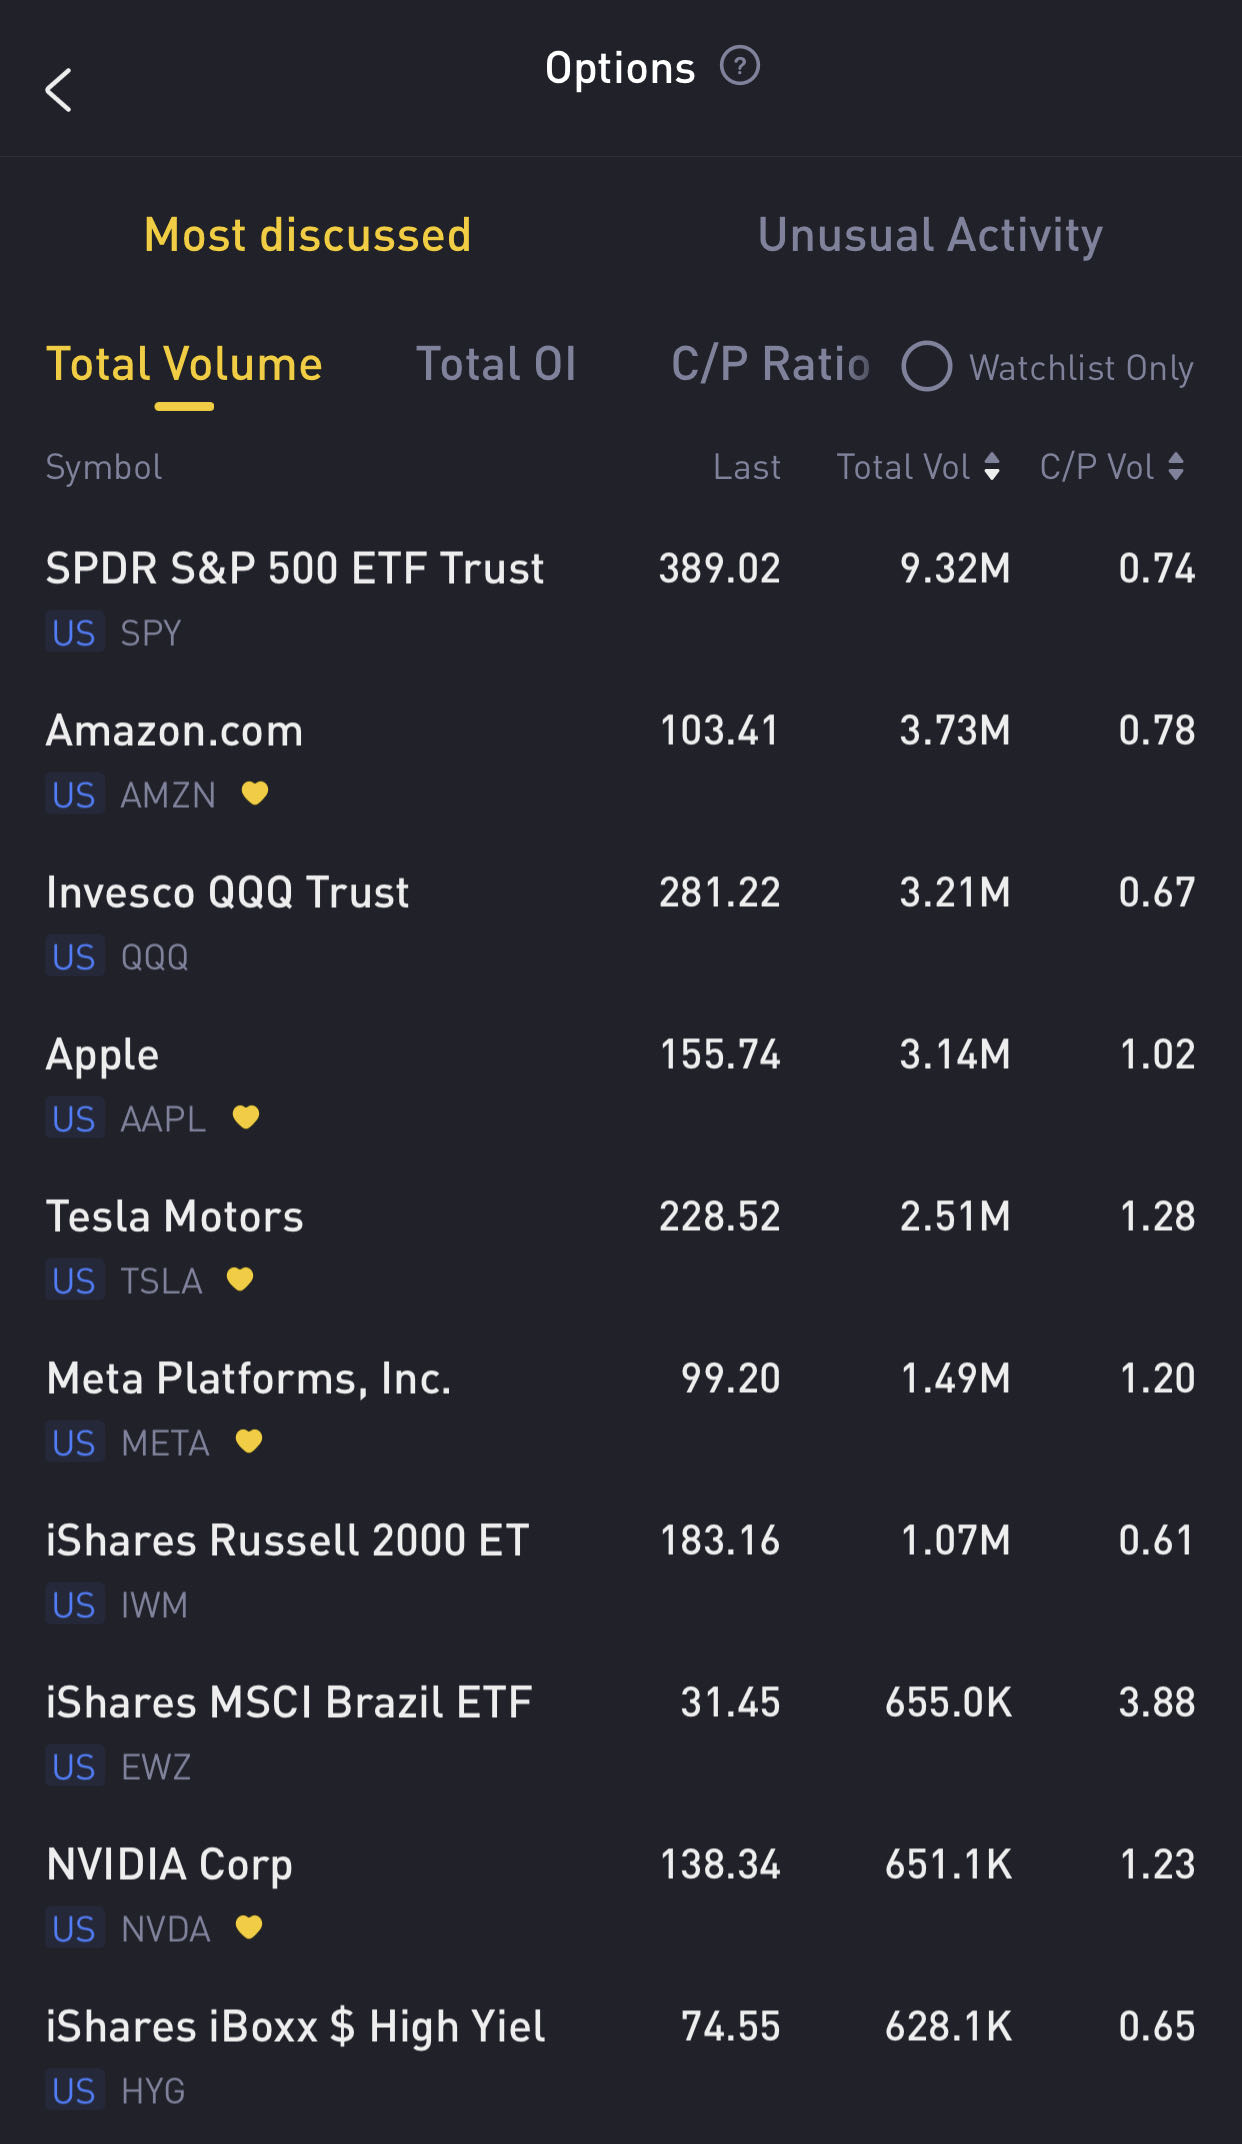Sort by Total Vol column arrows
1242x2144 pixels.
(x=991, y=467)
